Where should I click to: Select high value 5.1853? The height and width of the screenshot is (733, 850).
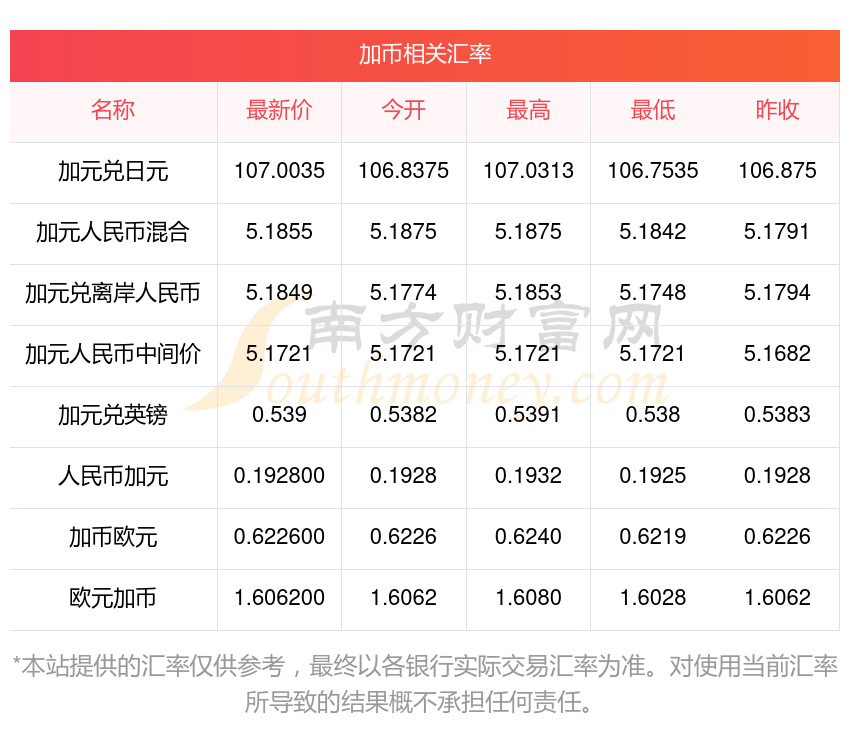(x=529, y=293)
